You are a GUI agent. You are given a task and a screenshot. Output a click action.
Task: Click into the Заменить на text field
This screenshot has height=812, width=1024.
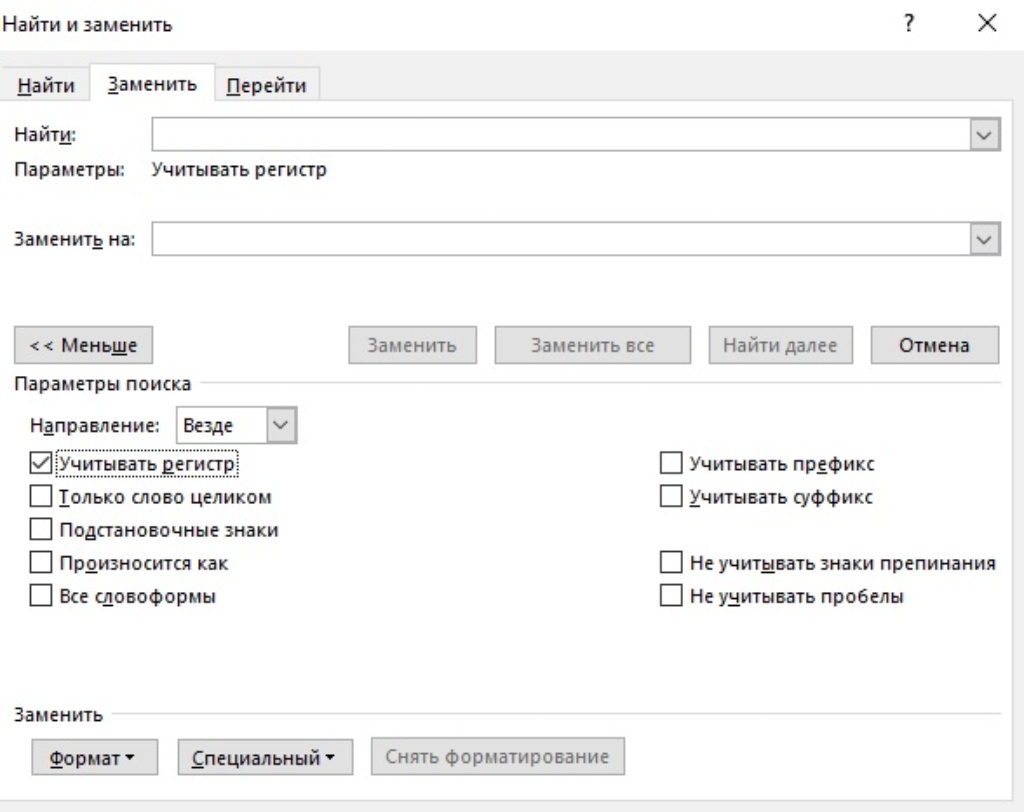(x=560, y=239)
